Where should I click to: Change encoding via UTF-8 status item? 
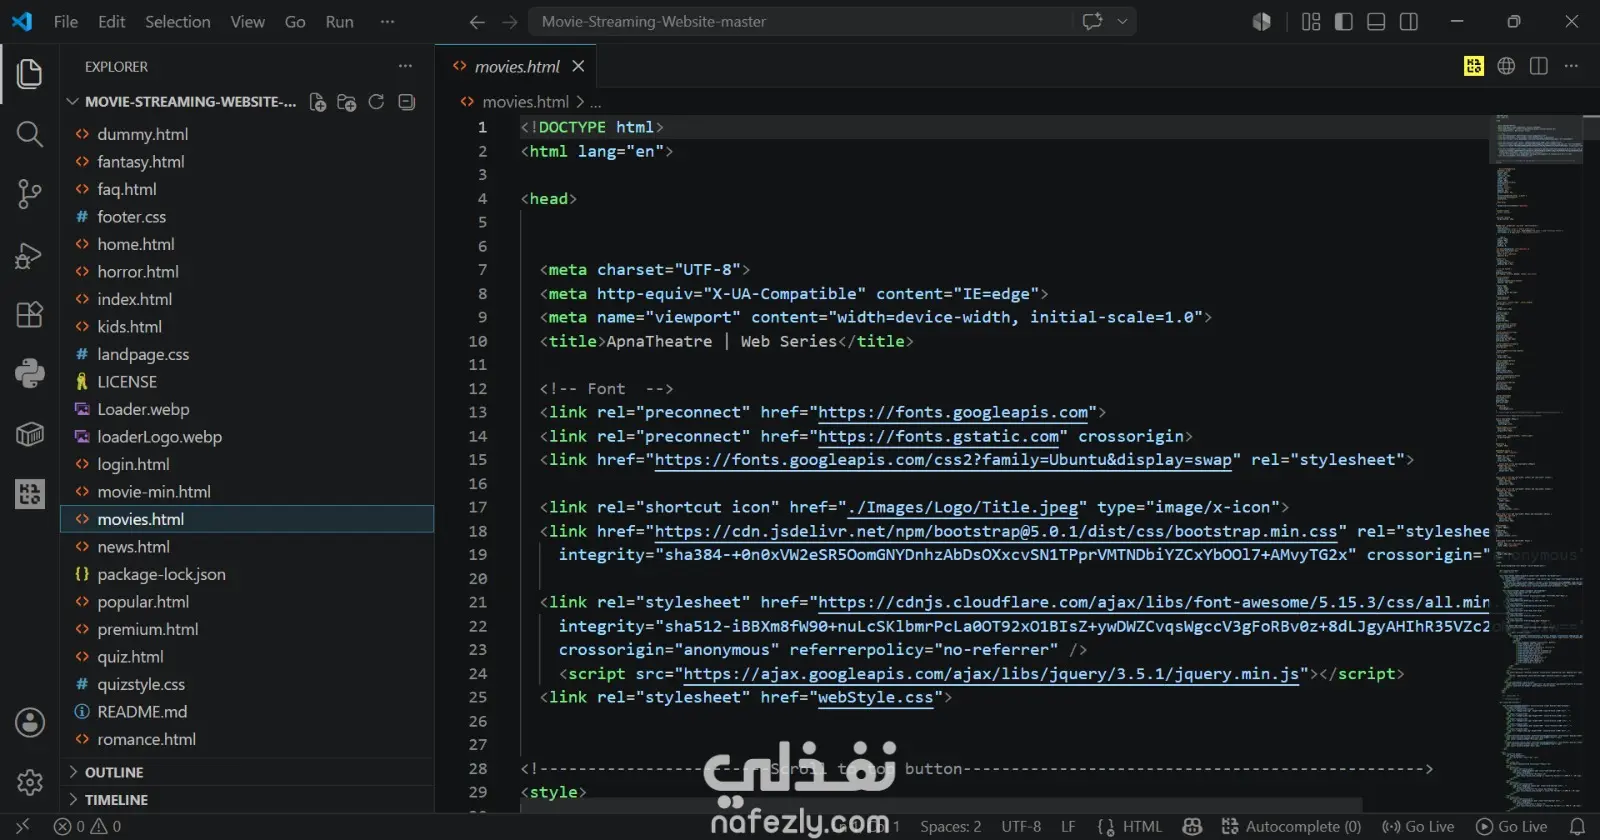coord(1021,827)
